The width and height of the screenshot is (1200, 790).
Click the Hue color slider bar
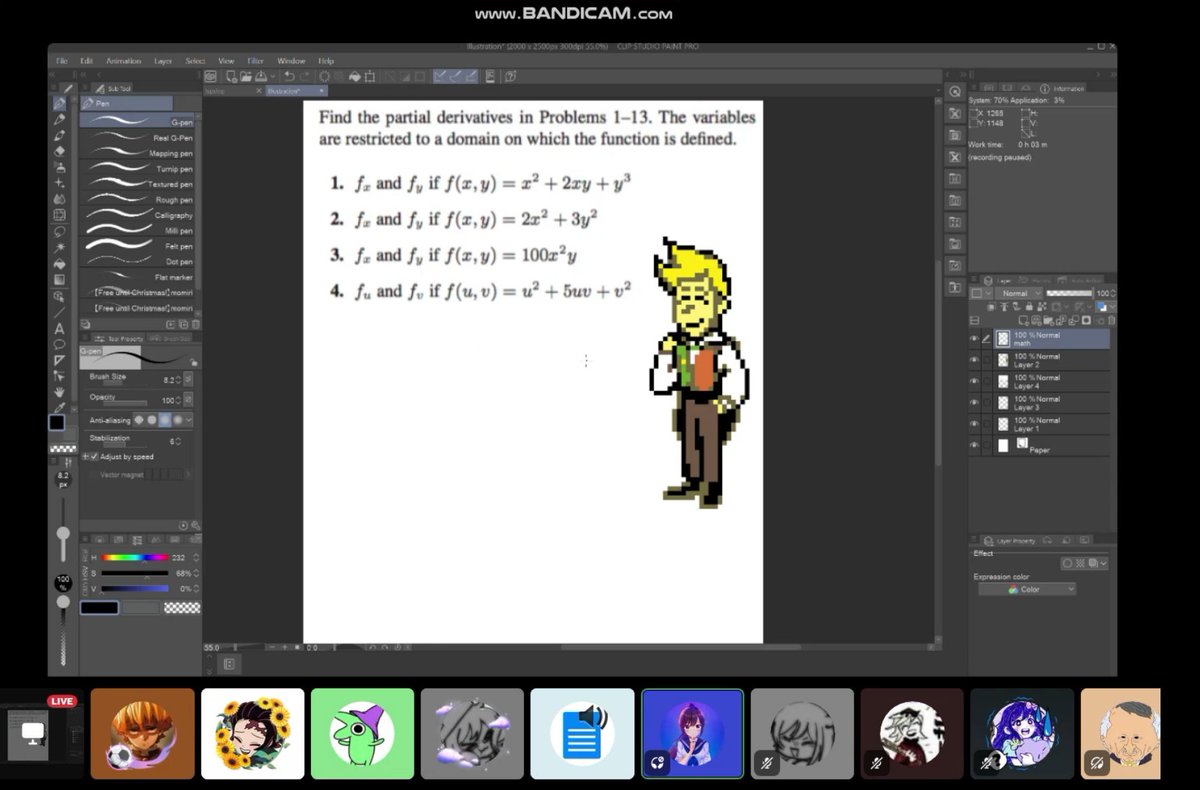click(134, 558)
